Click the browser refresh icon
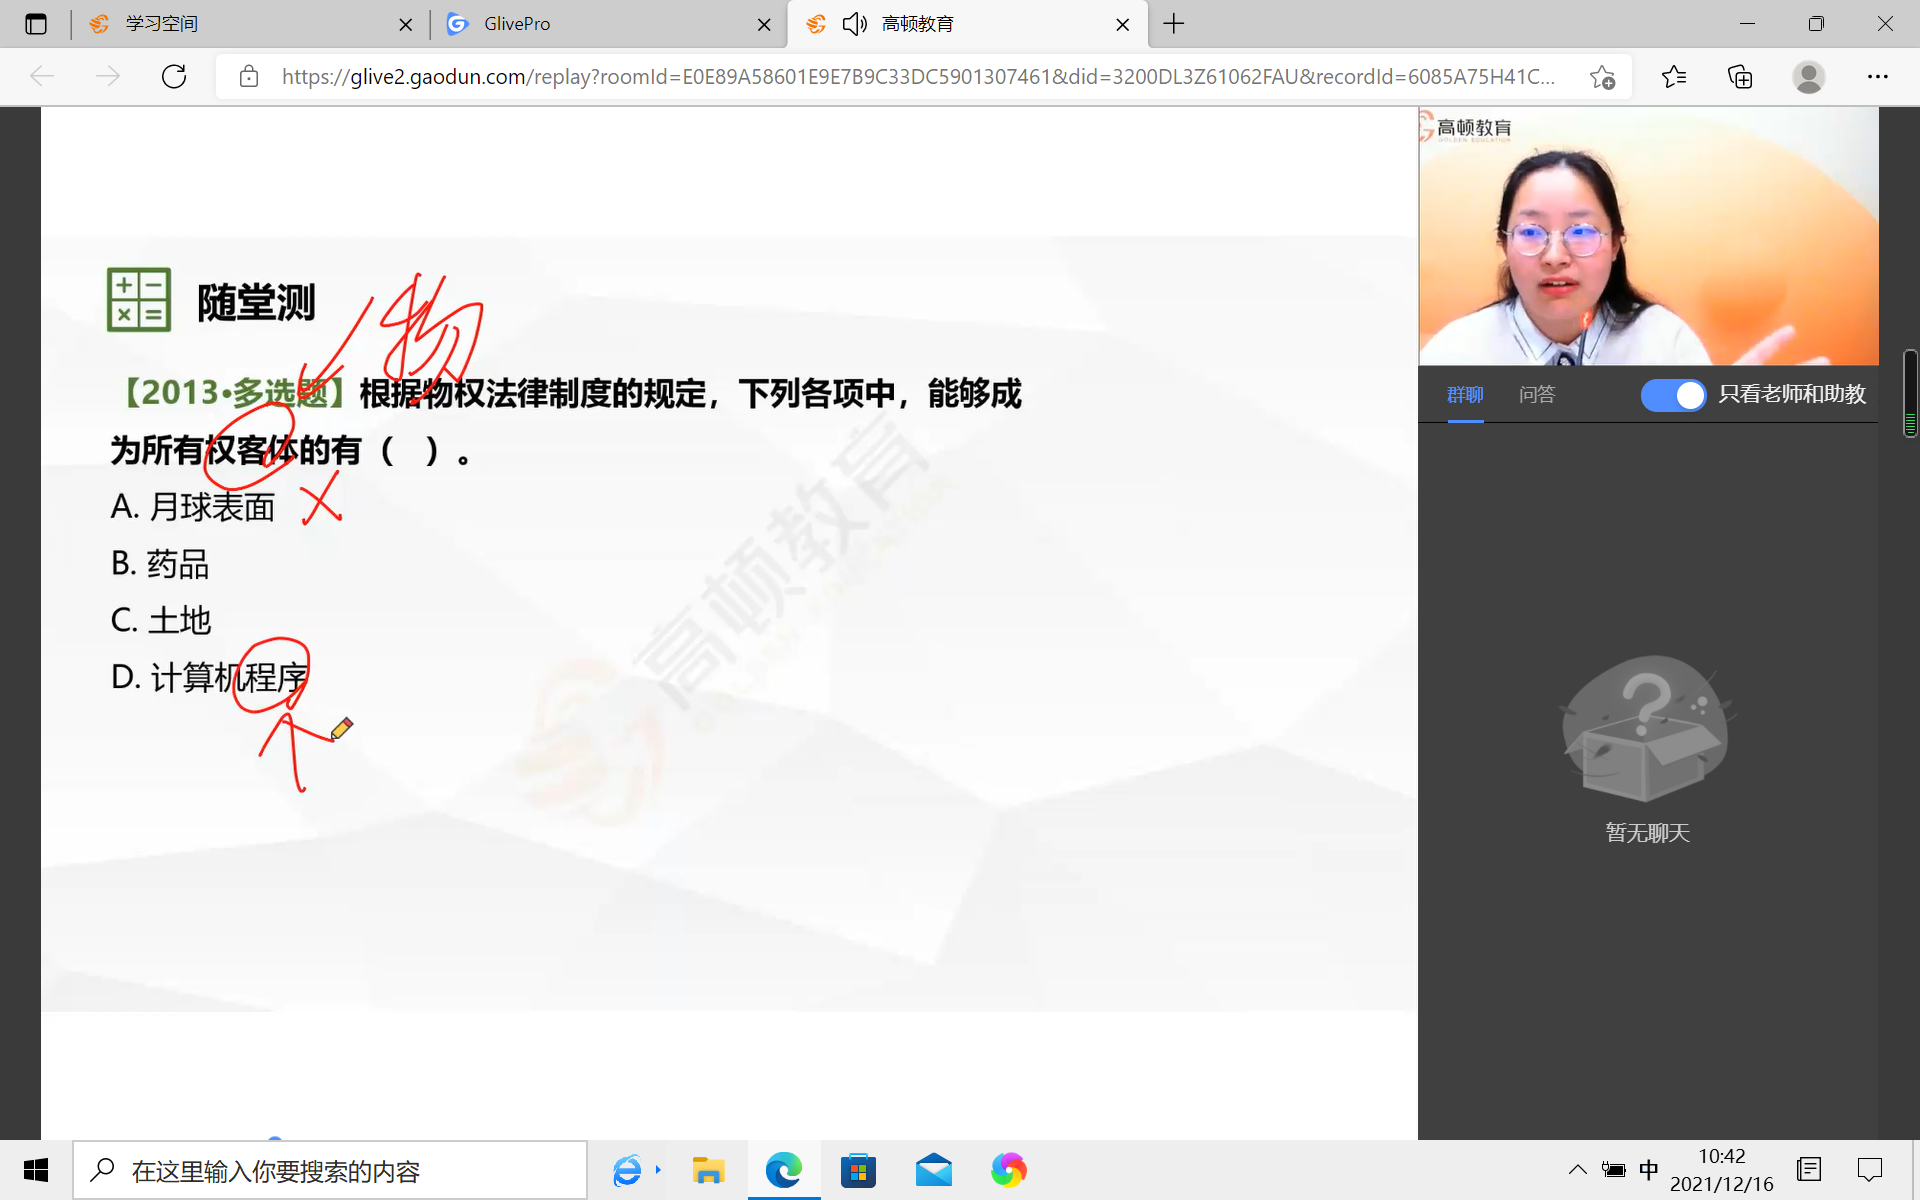The height and width of the screenshot is (1200, 1920). pyautogui.click(x=174, y=77)
